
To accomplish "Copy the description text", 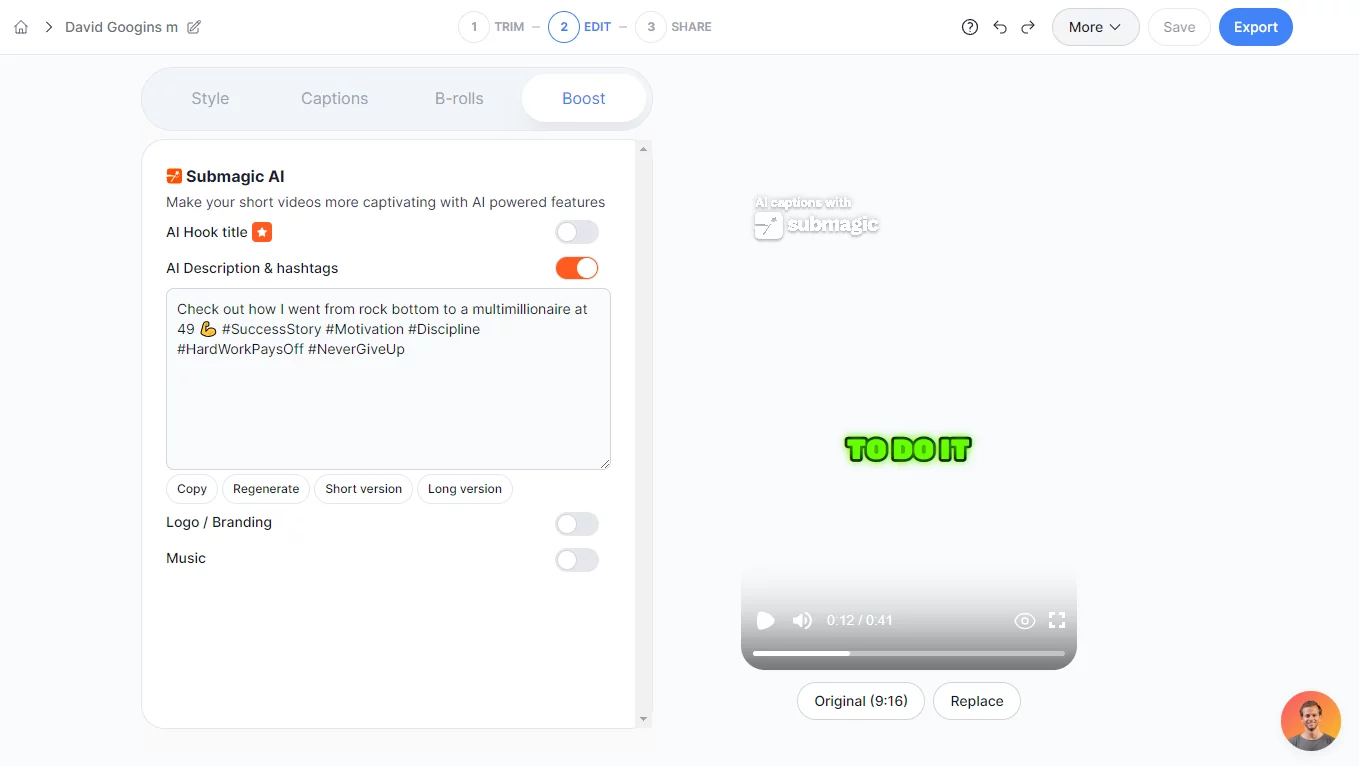I will [192, 489].
